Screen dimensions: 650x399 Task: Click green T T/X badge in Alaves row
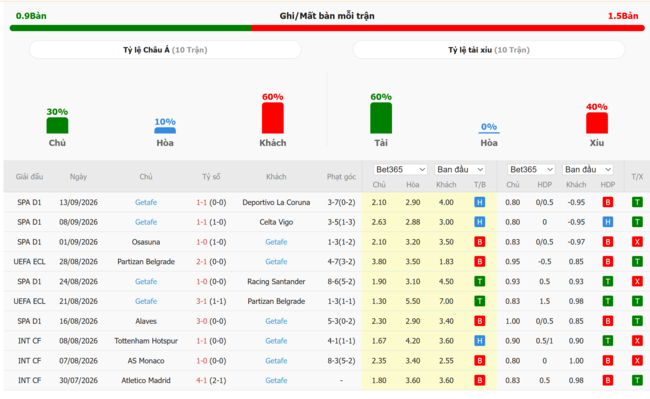637,321
